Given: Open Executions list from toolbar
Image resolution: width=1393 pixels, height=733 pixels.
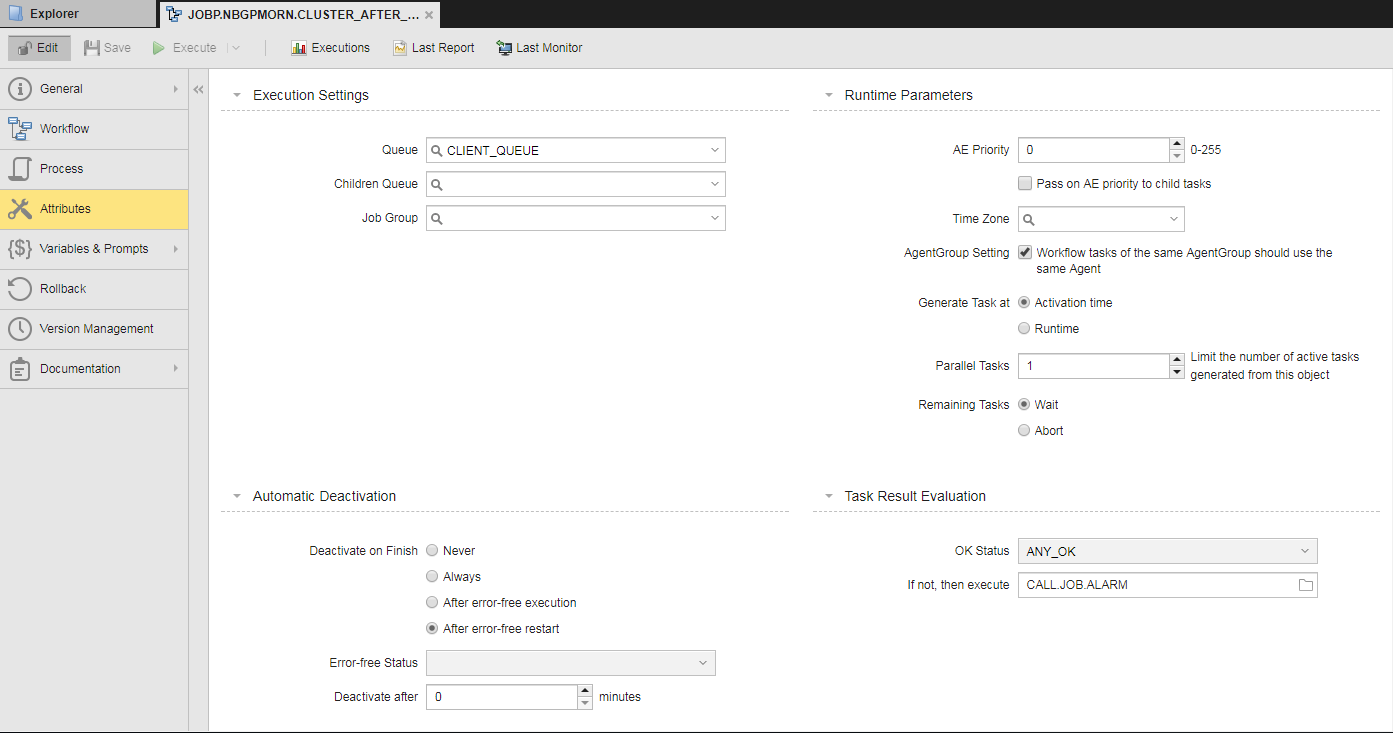Looking at the screenshot, I should [x=330, y=48].
